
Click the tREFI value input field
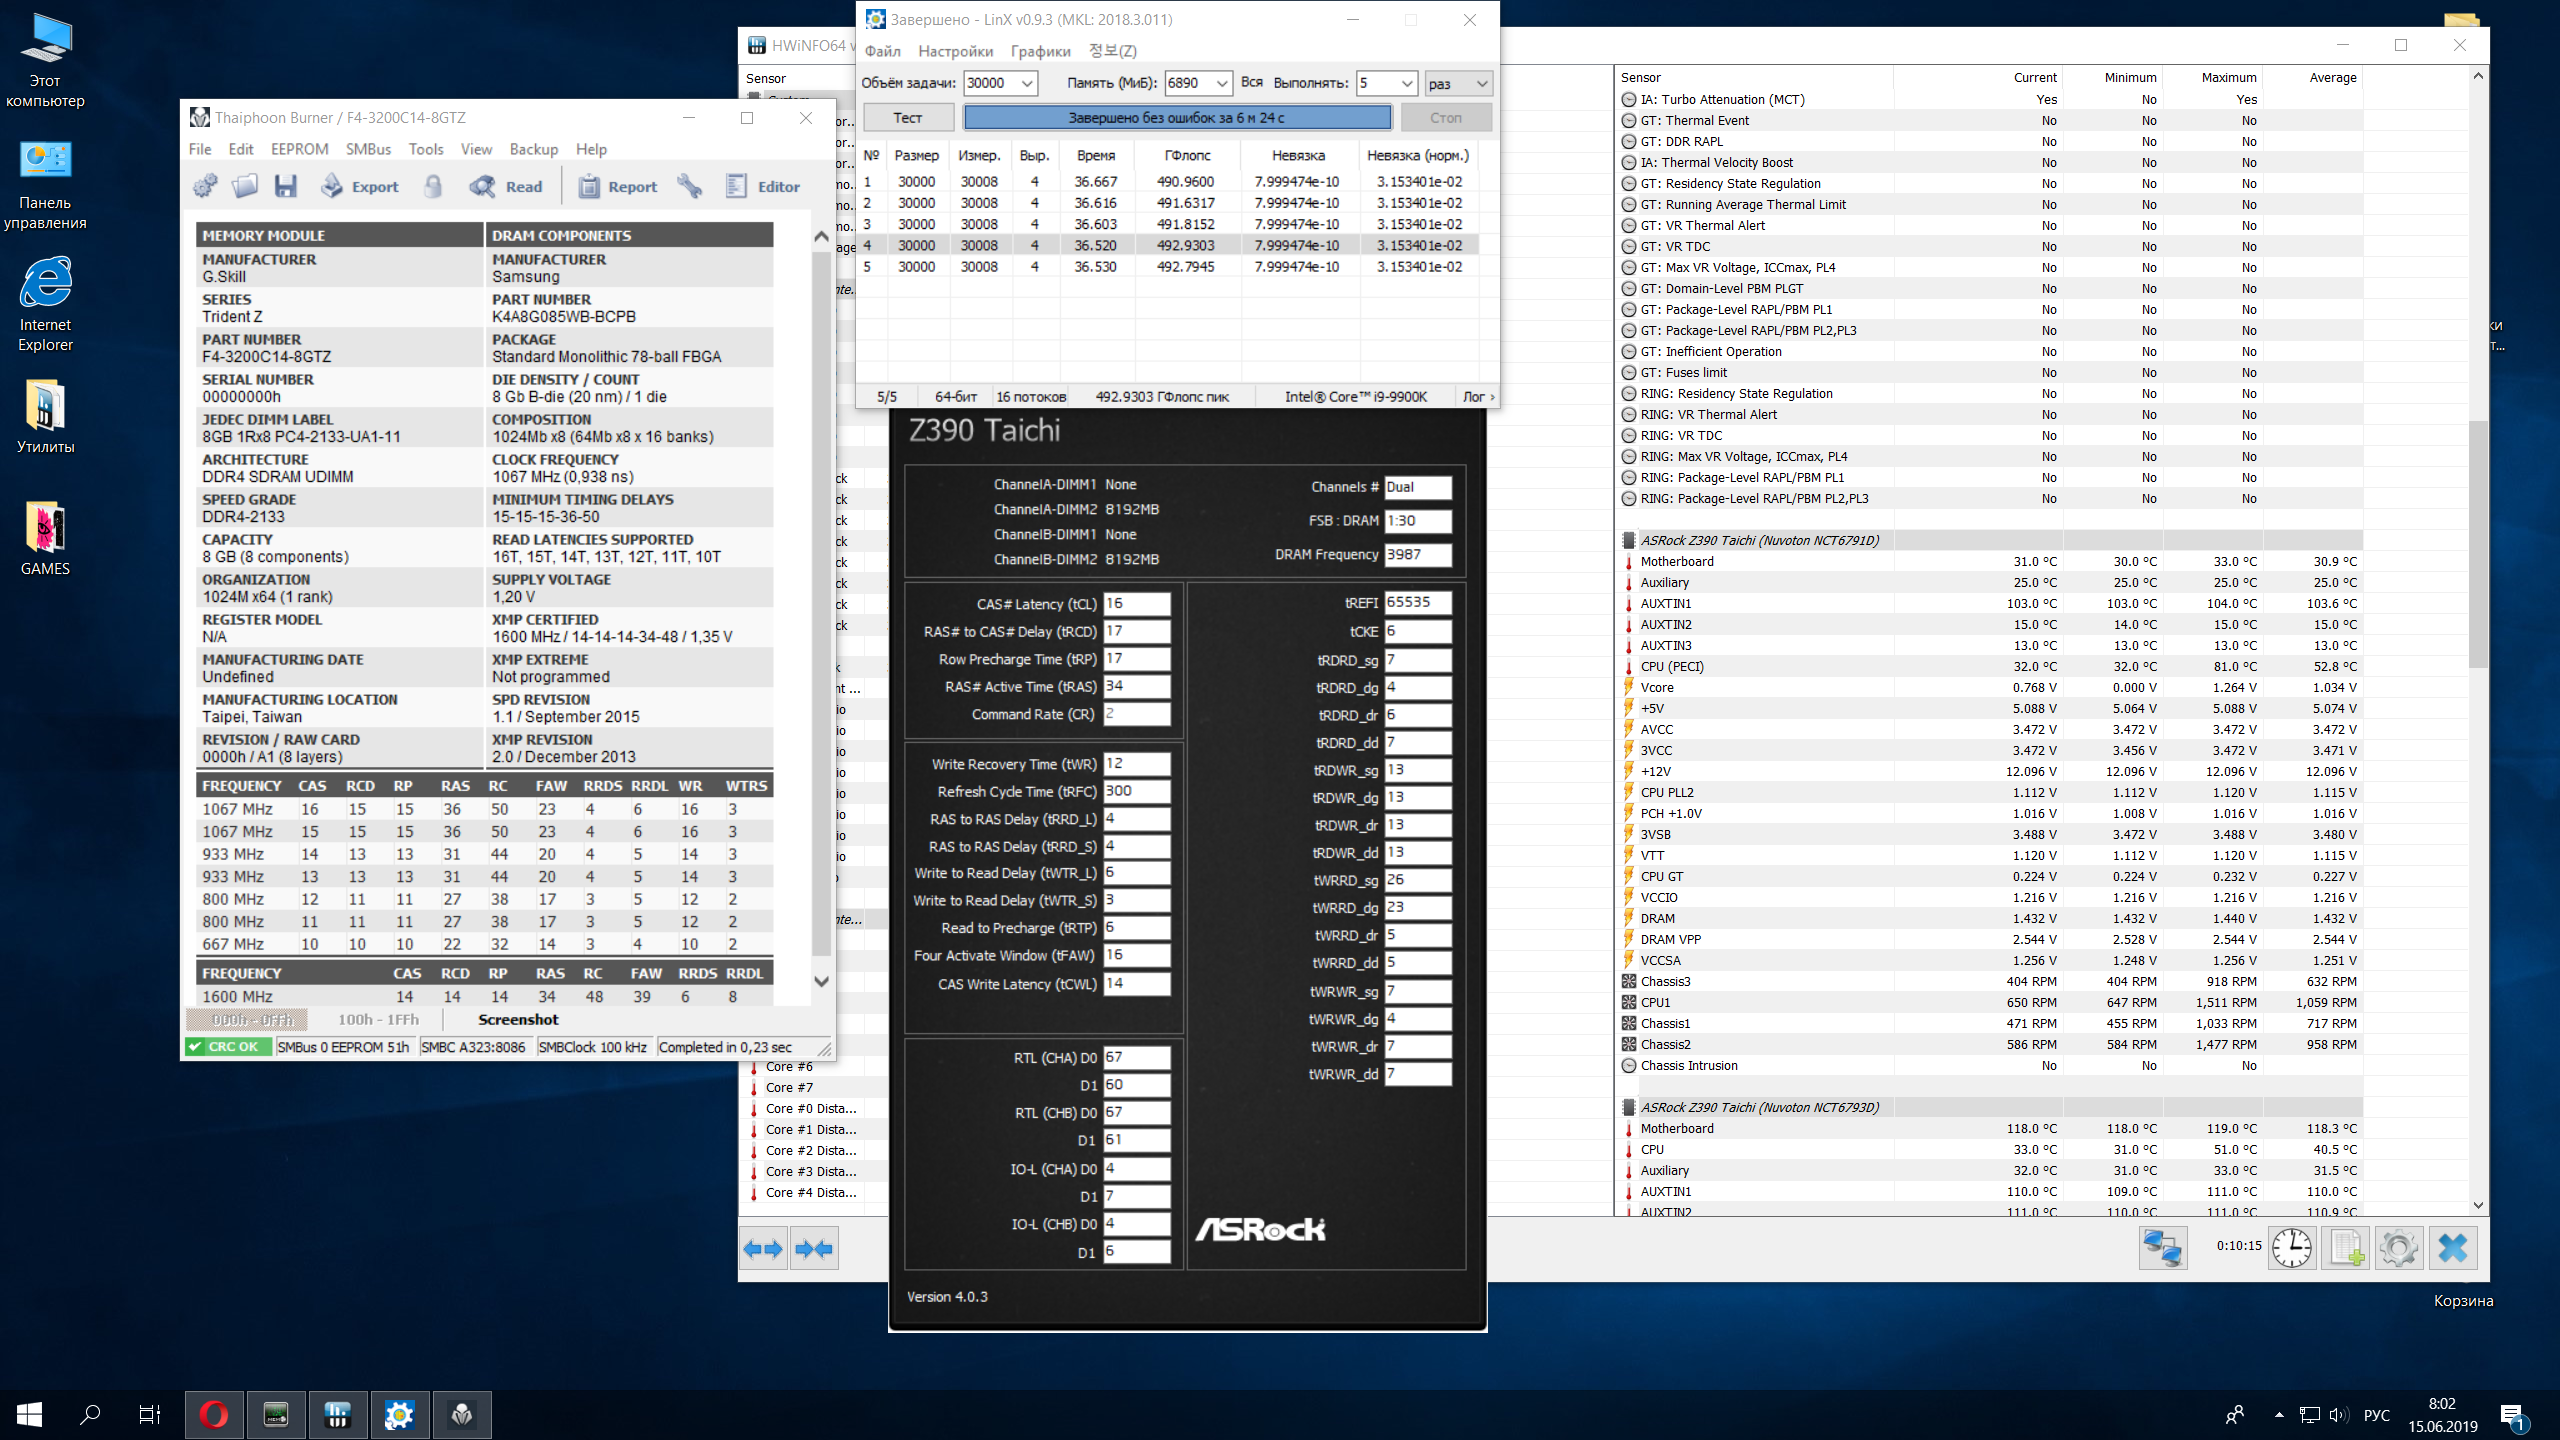pos(1417,603)
